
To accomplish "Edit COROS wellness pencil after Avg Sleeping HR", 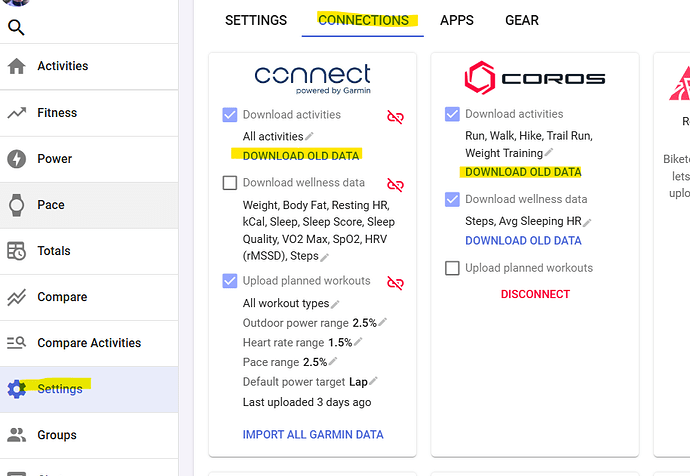I will pos(587,223).
